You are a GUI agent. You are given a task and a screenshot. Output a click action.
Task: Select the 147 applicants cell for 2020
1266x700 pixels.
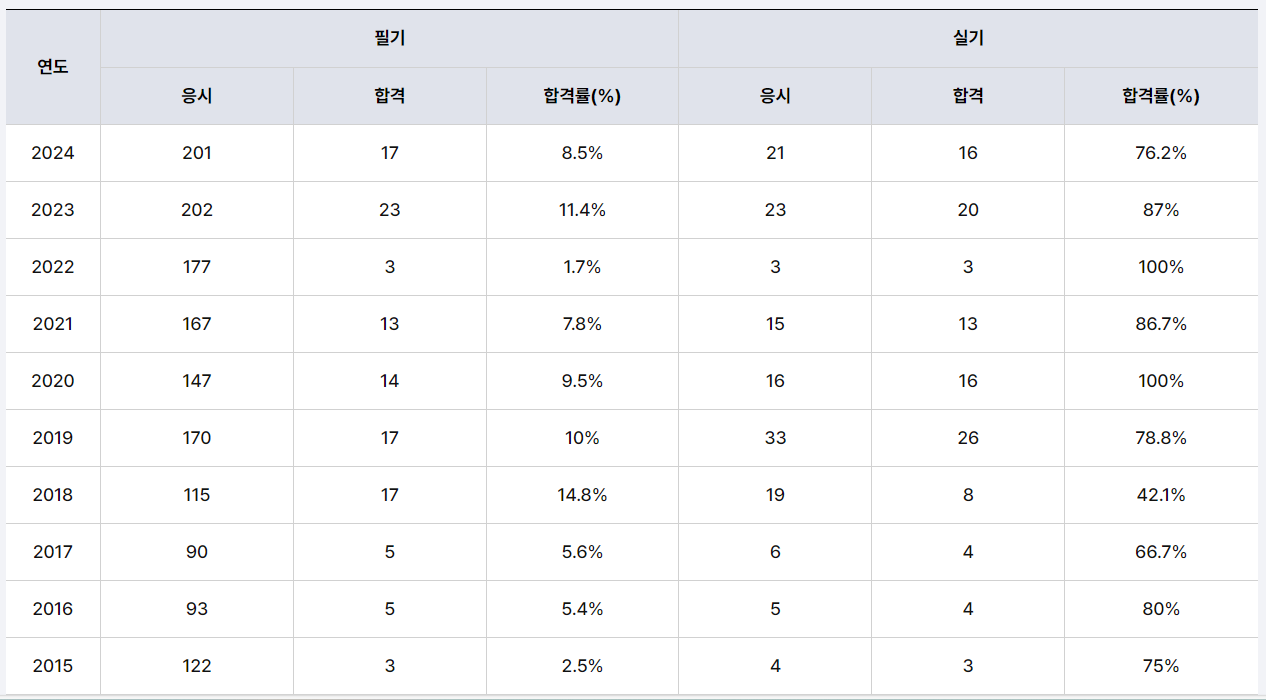[197, 381]
